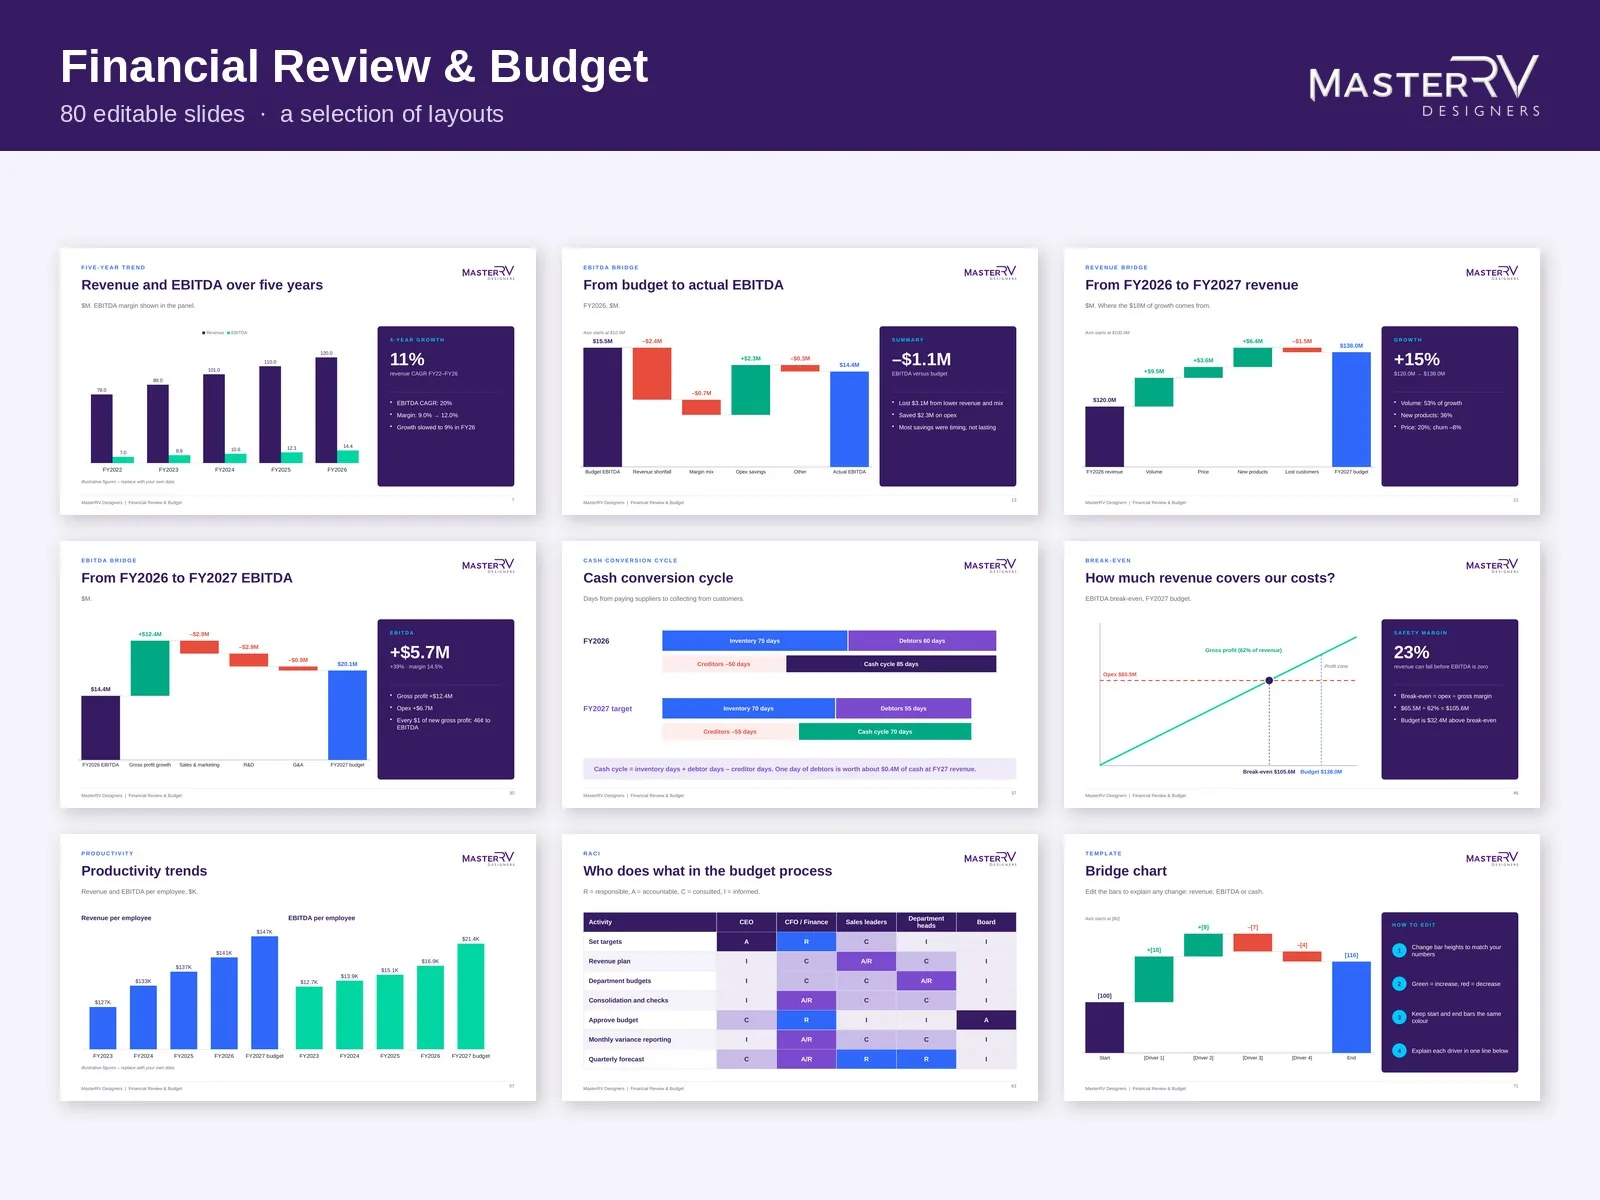
Task: Click the 'Change bar heights' step icon
Action: click(x=1399, y=950)
